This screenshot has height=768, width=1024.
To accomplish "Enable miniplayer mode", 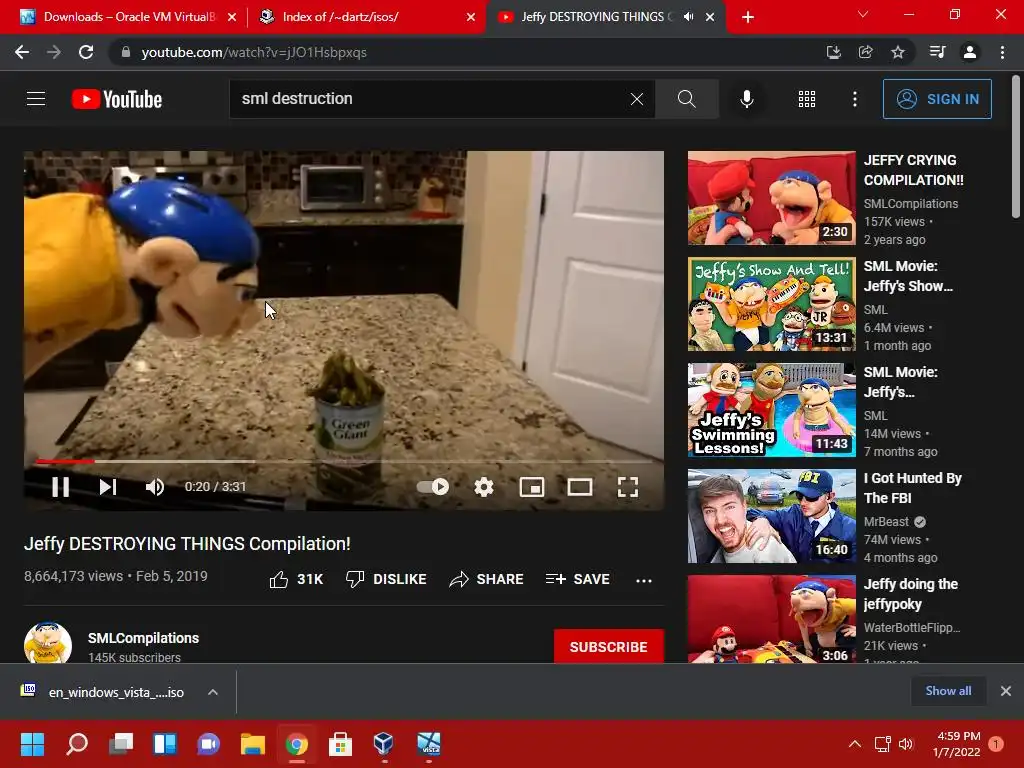I will pyautogui.click(x=532, y=487).
